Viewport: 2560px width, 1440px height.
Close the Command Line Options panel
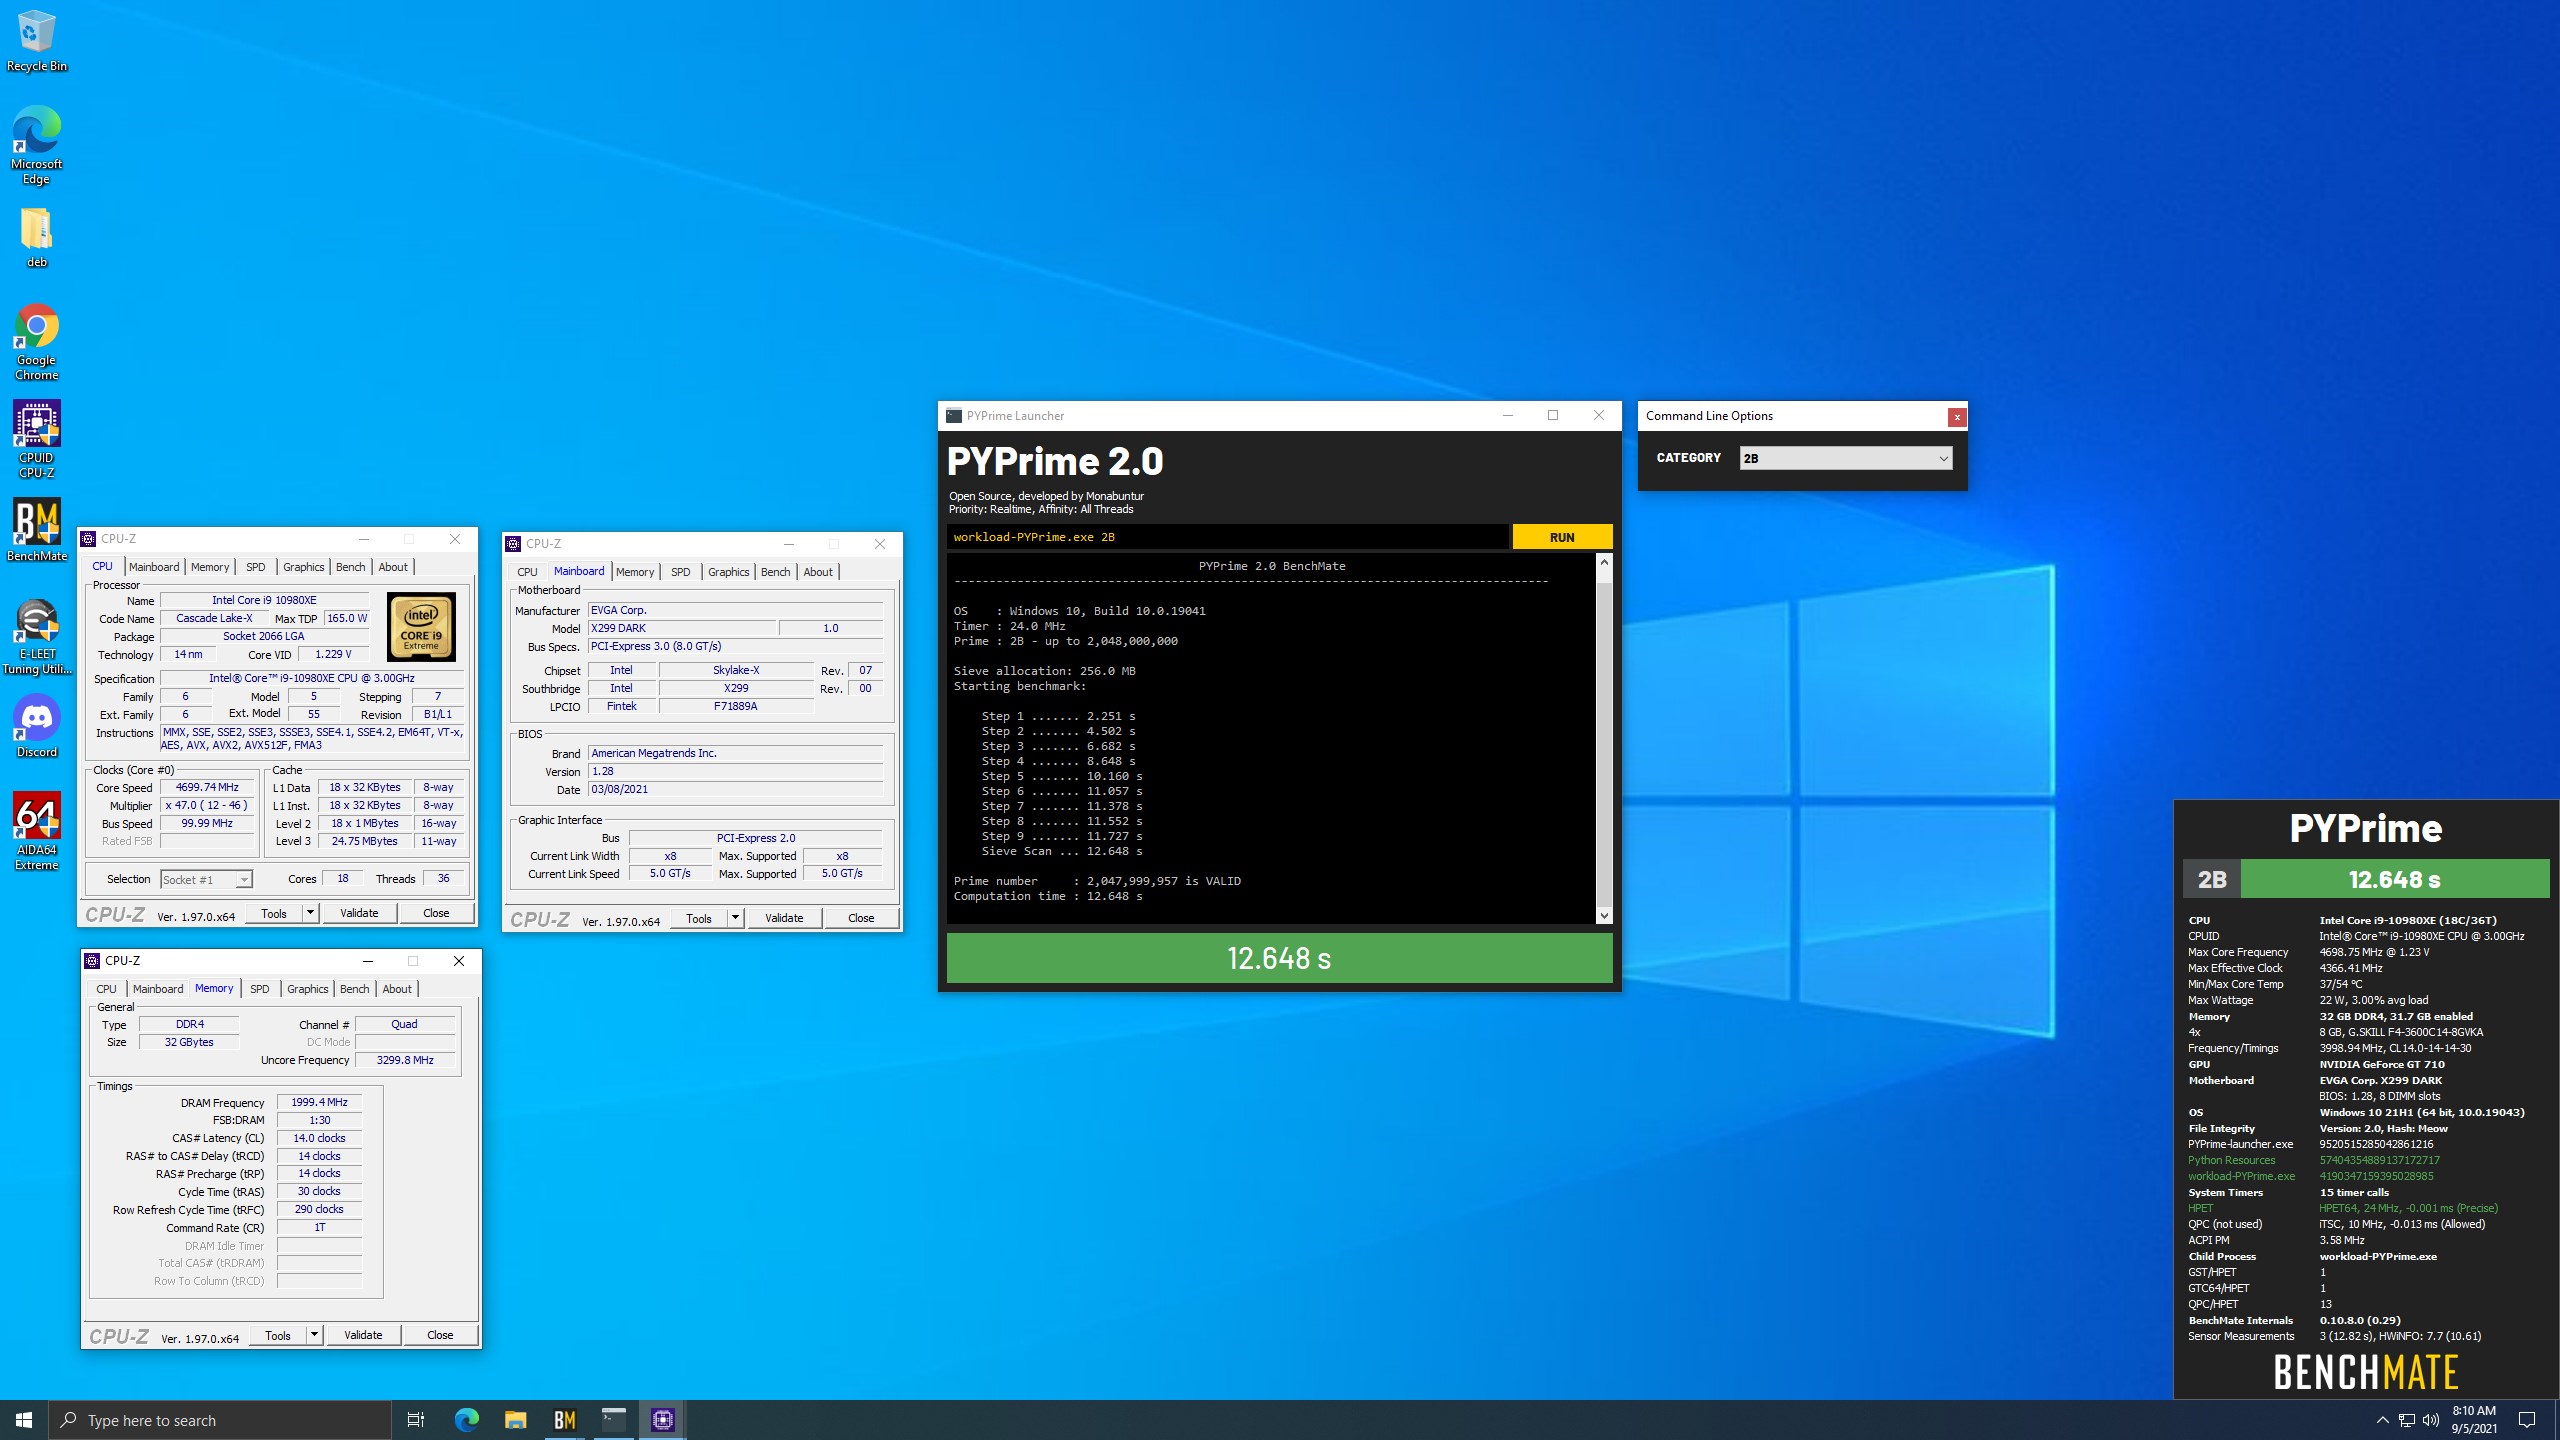tap(1957, 417)
